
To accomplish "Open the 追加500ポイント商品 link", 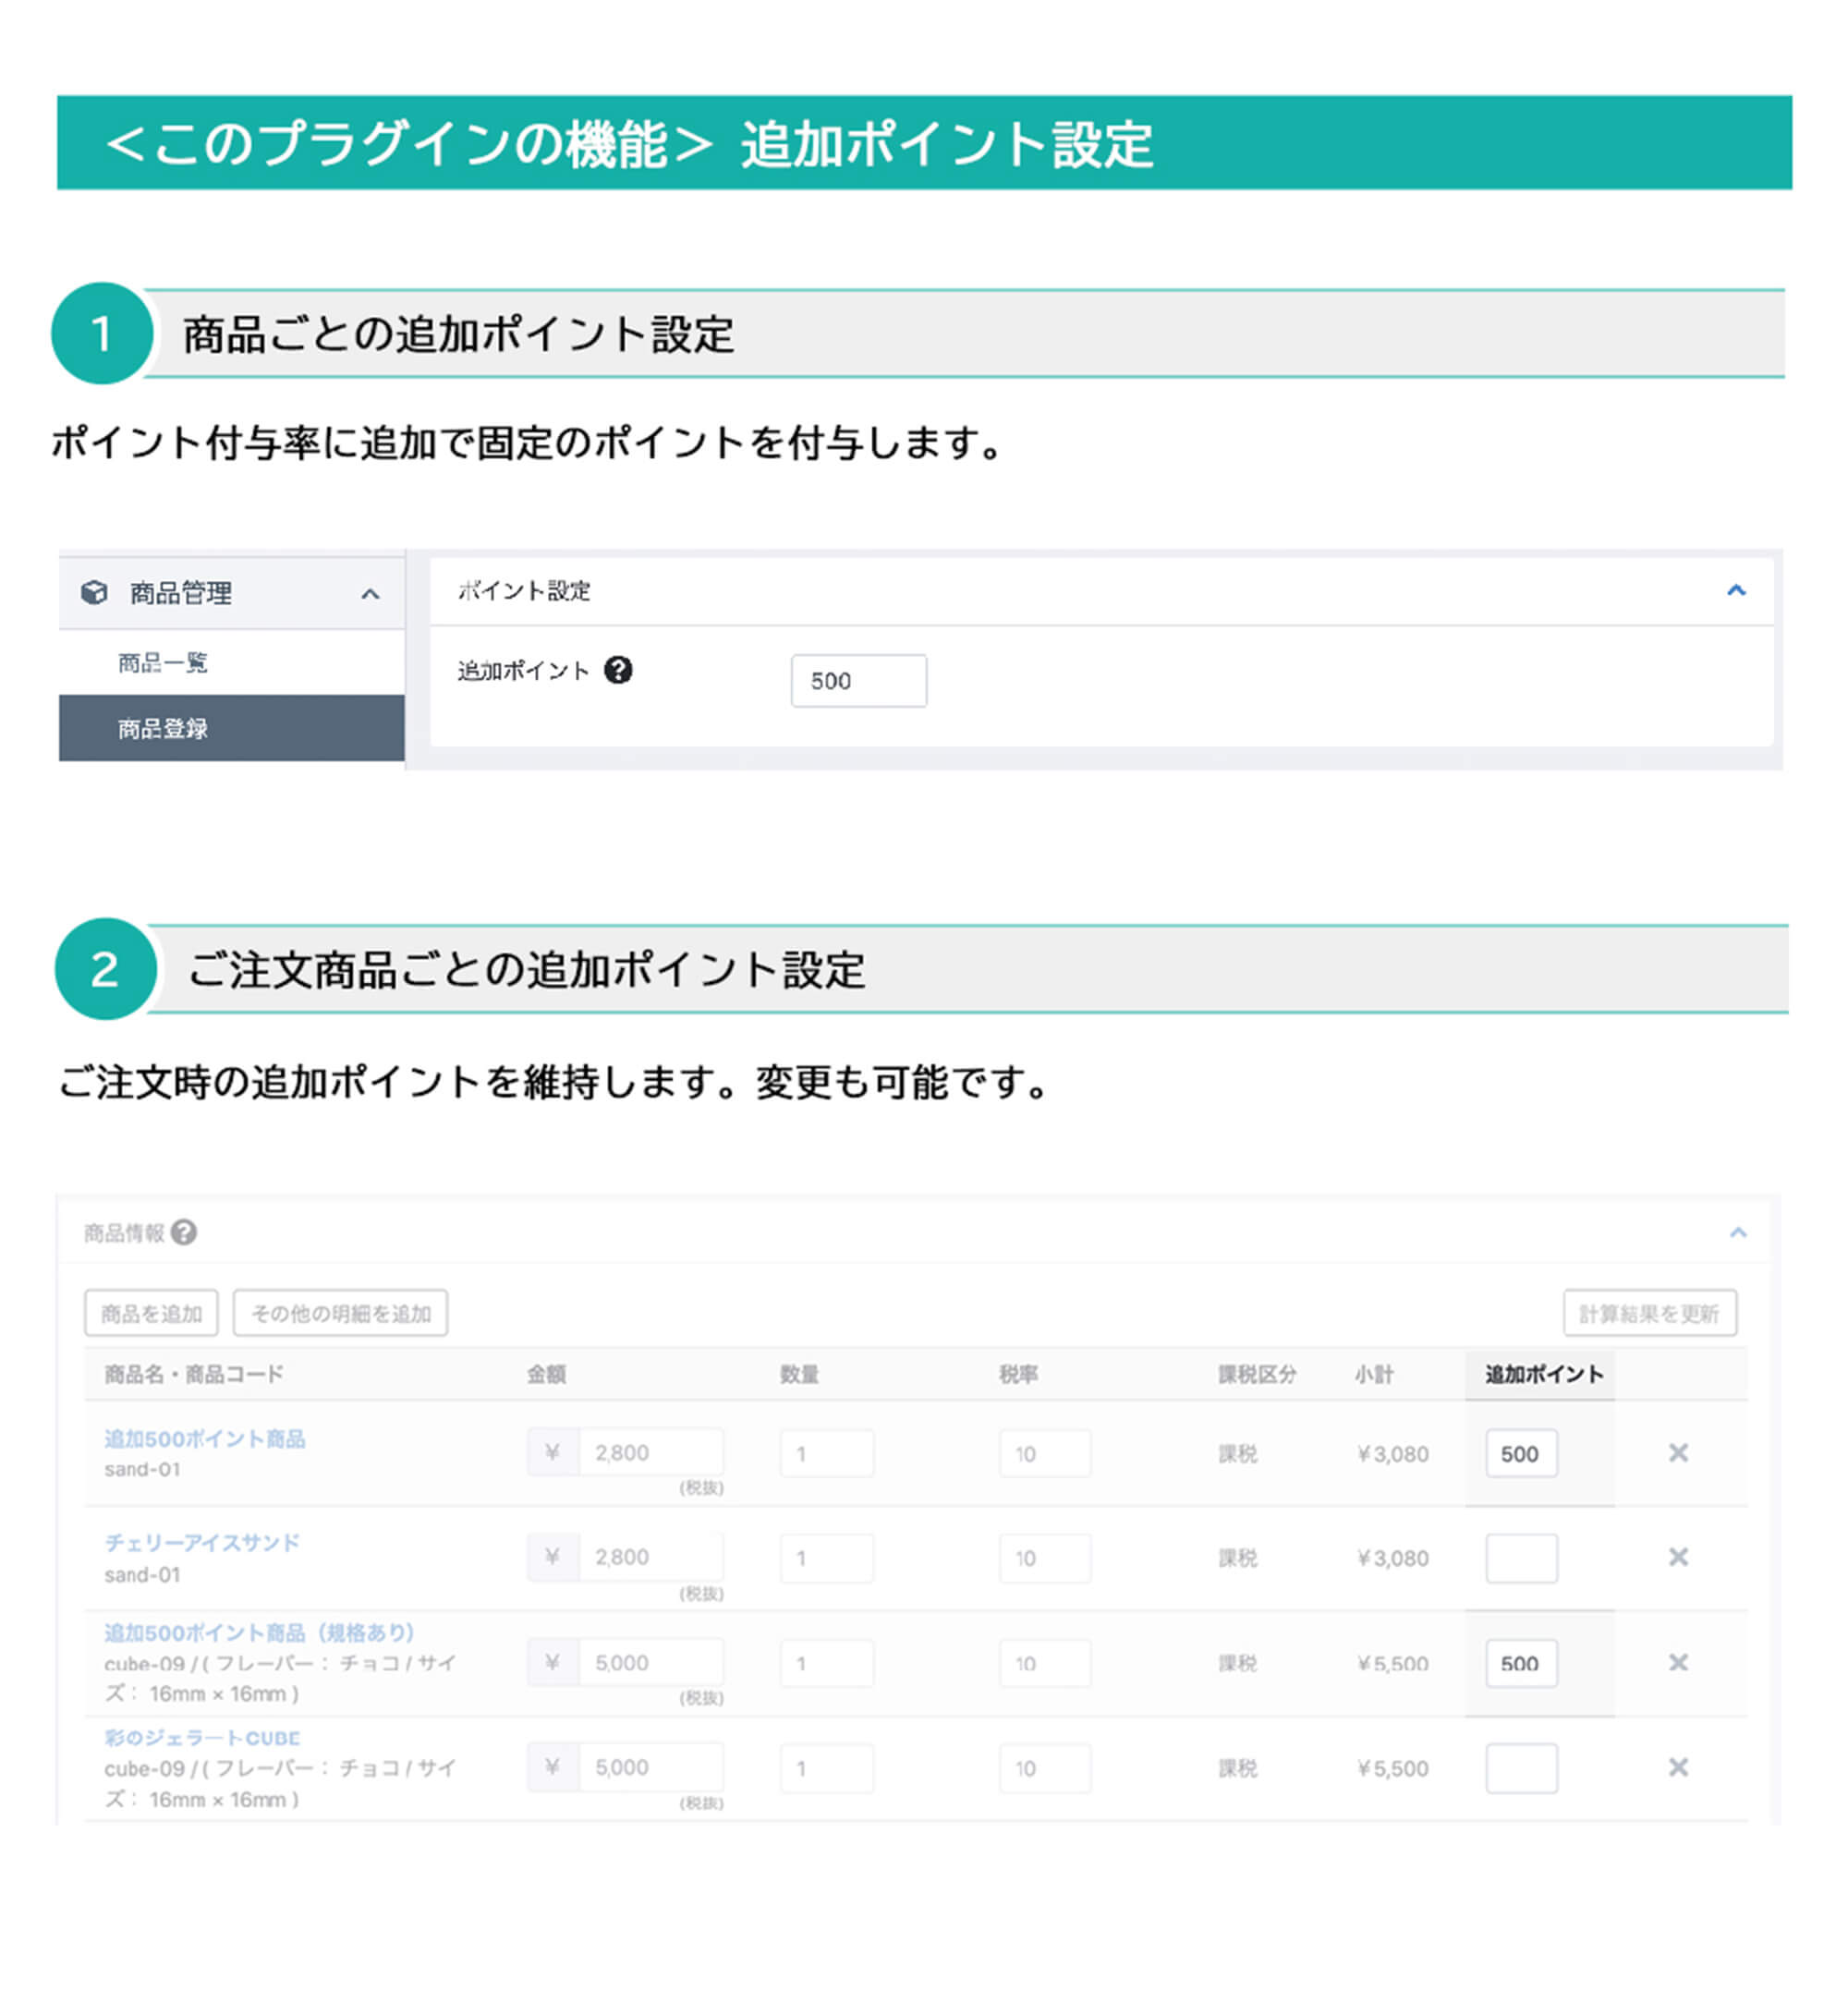I will (205, 1438).
